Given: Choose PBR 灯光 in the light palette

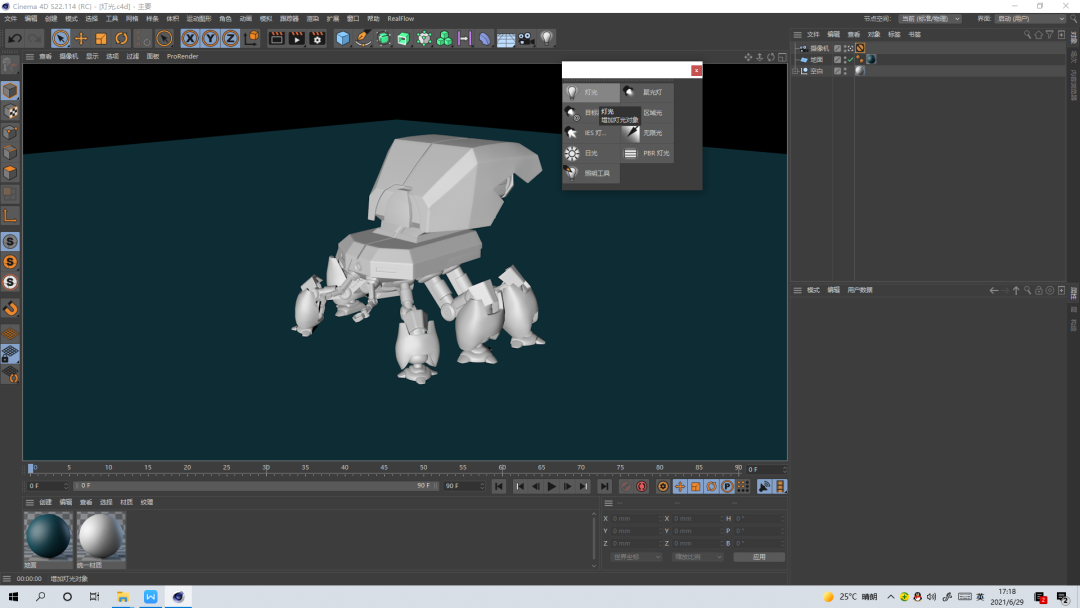Looking at the screenshot, I should (647, 153).
